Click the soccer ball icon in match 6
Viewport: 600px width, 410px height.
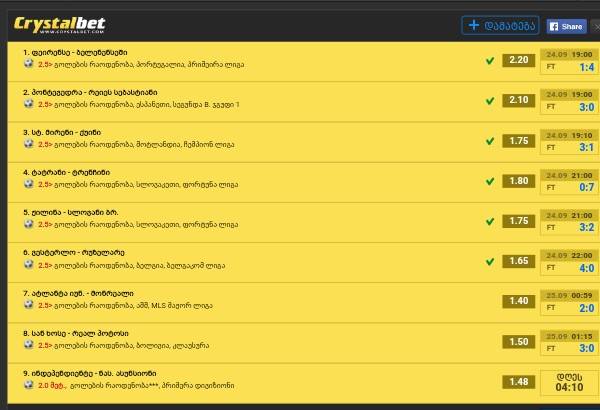pos(29,265)
